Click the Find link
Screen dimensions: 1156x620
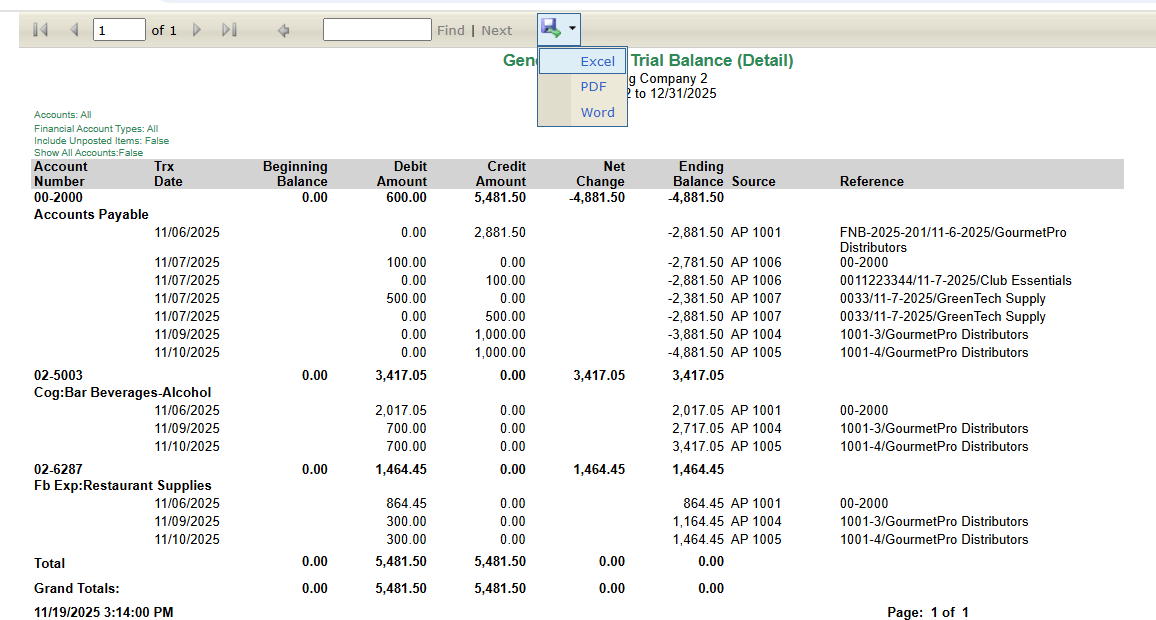(x=451, y=31)
